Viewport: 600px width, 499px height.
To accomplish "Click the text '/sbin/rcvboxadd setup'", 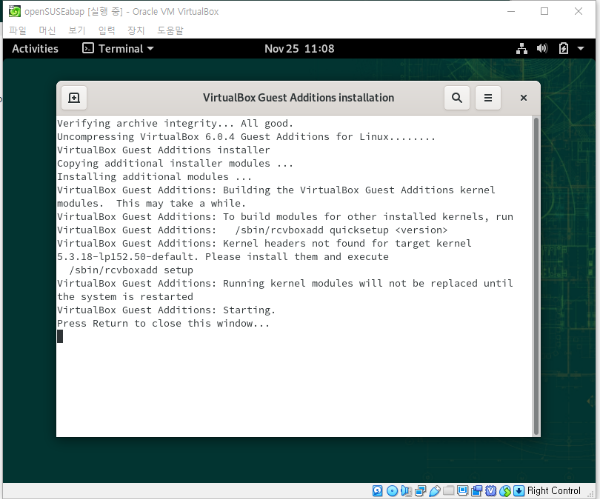I will click(131, 270).
